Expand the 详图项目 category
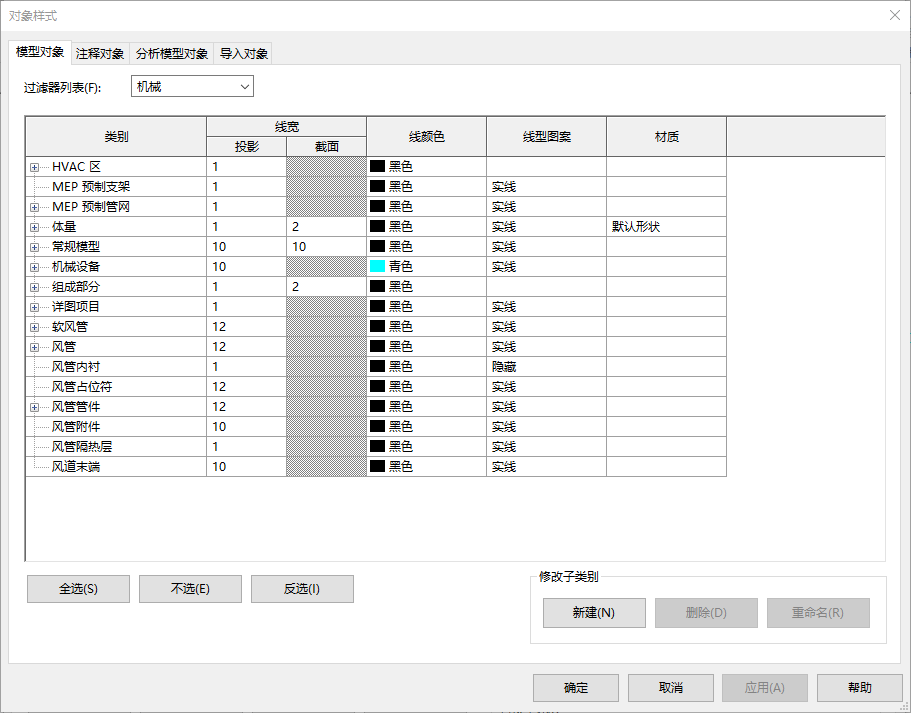911x713 pixels. (x=34, y=307)
